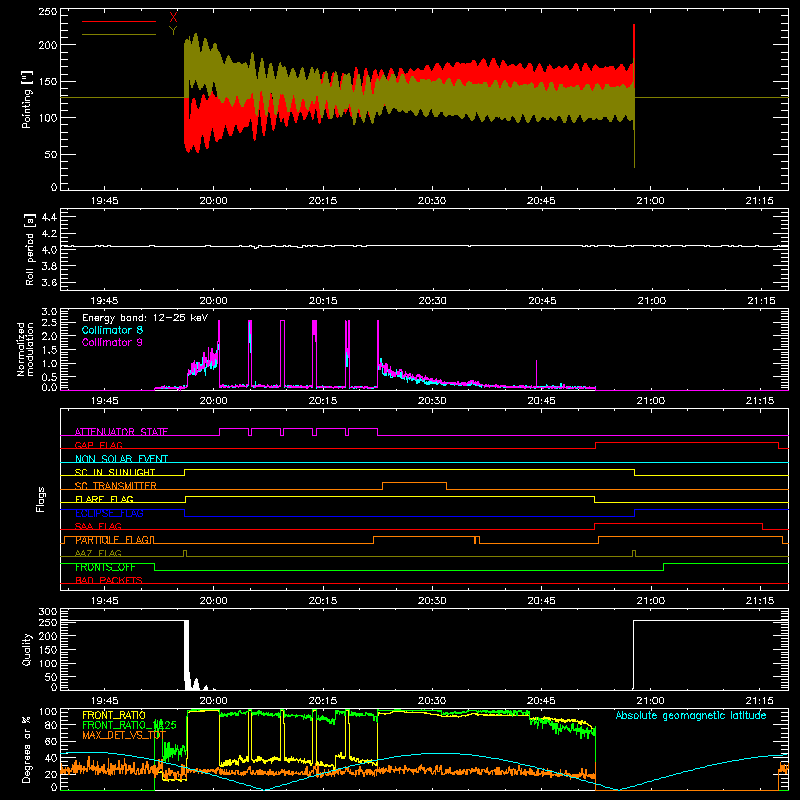The height and width of the screenshot is (800, 800).
Task: Click the 20:15 tick under Roll period plot
Action: [323, 301]
